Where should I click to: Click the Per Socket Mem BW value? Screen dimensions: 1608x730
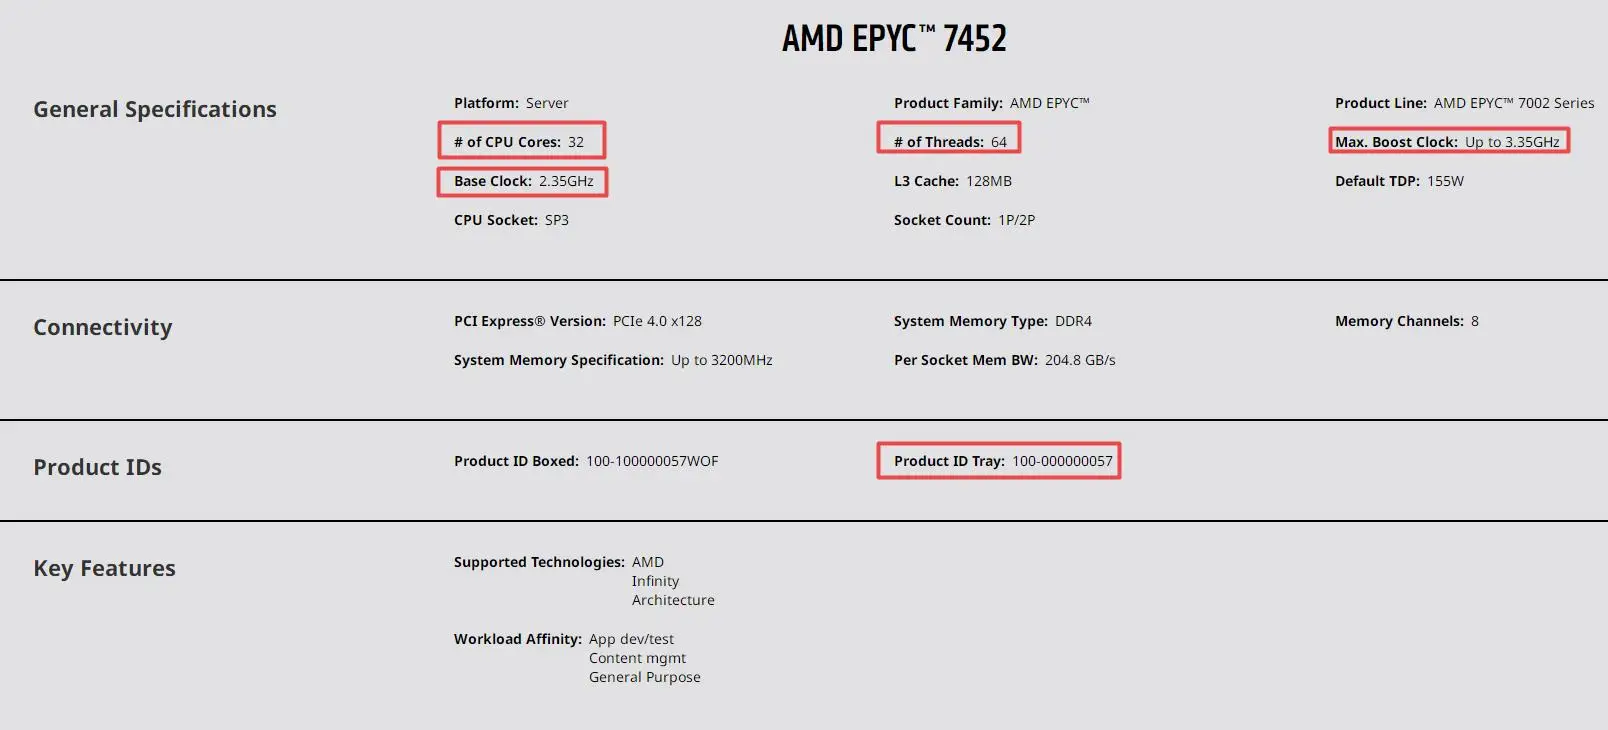(1079, 360)
